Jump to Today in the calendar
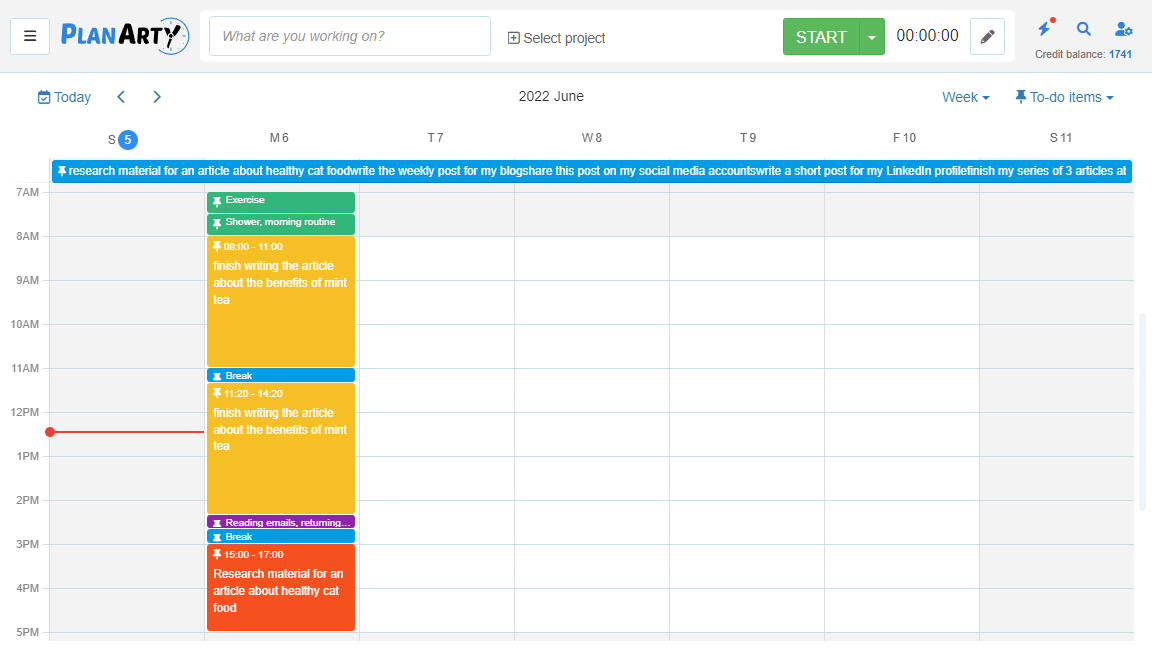Viewport: 1152px width, 647px height. click(x=64, y=97)
